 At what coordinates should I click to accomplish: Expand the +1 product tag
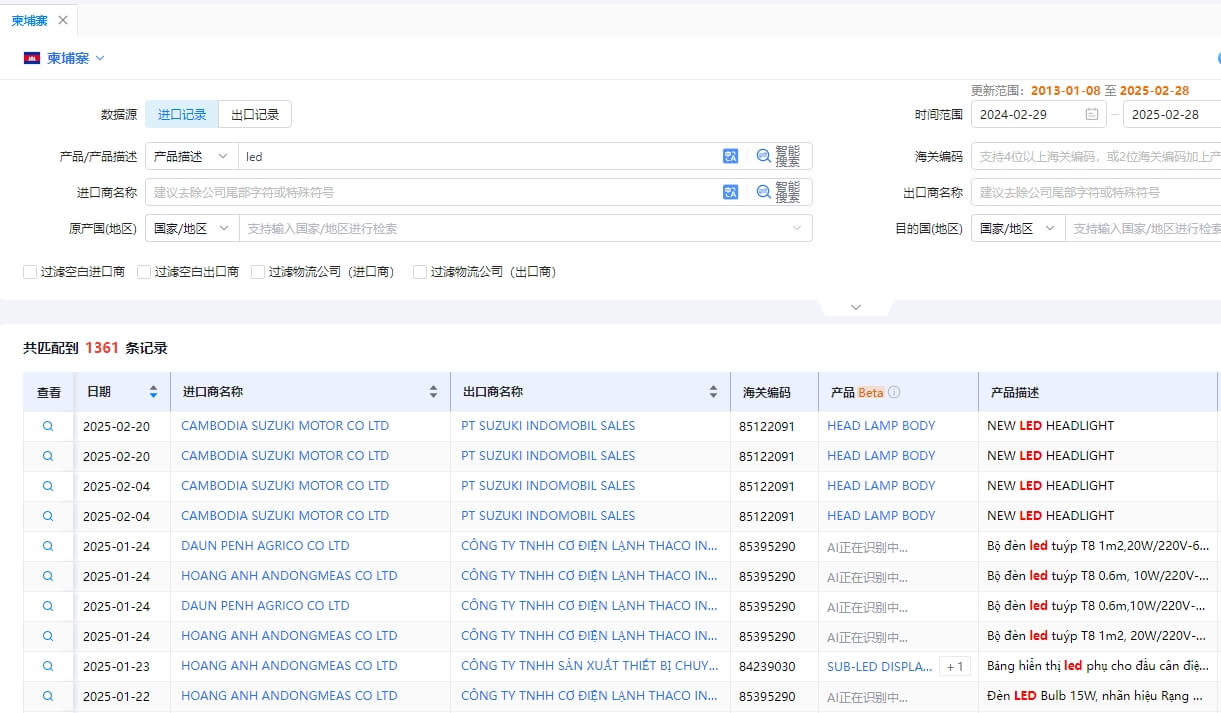(x=955, y=667)
